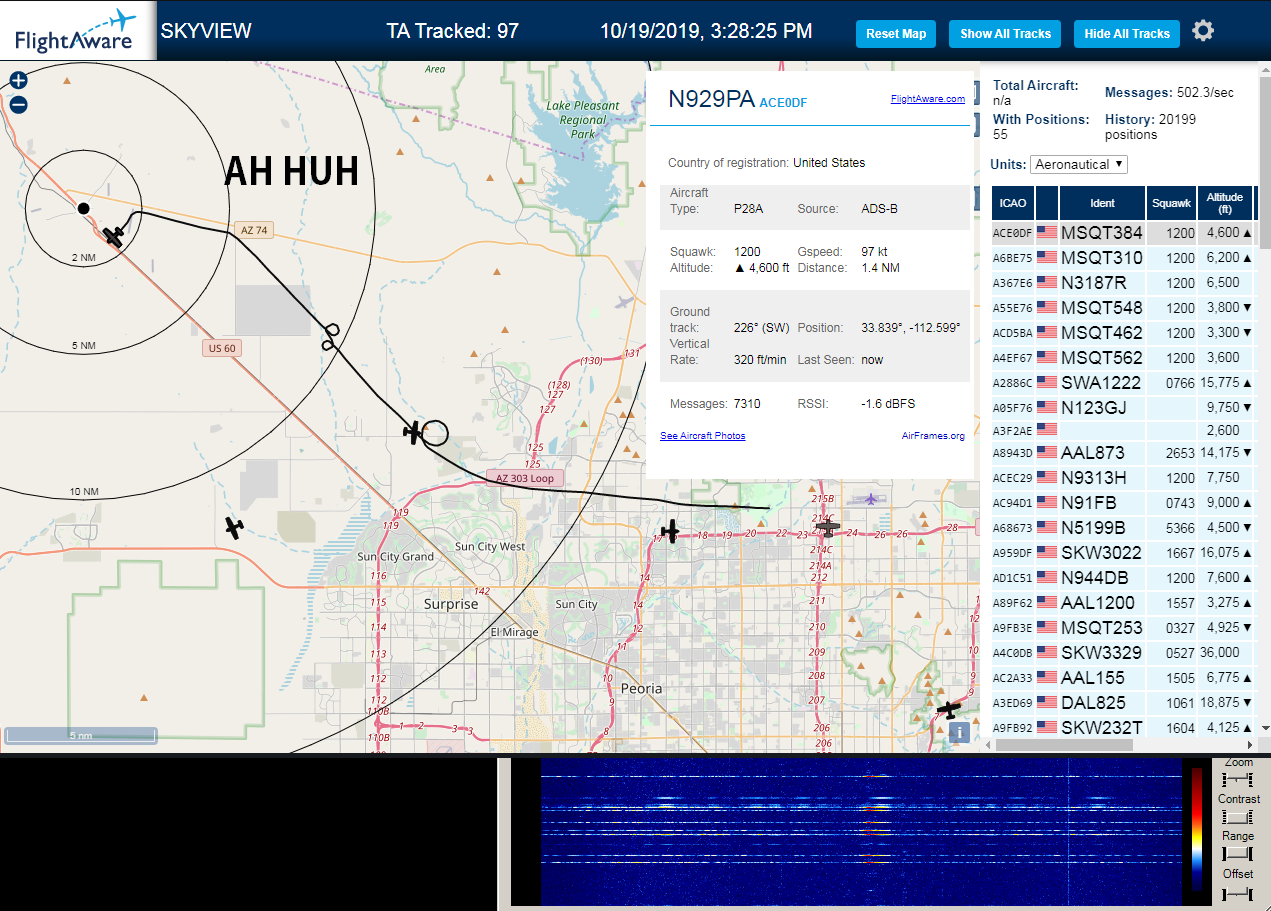Open the AirFrames.org link
The height and width of the screenshot is (911, 1271).
pyautogui.click(x=933, y=436)
